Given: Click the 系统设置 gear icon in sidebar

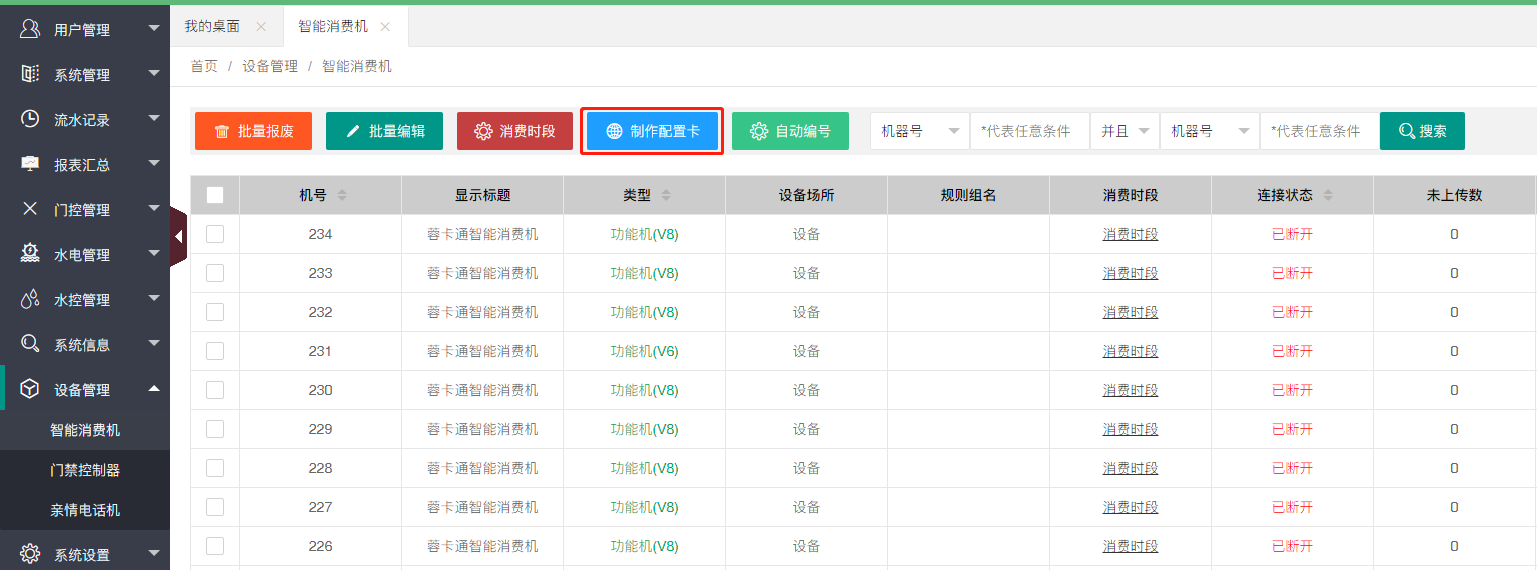Looking at the screenshot, I should click(x=30, y=554).
